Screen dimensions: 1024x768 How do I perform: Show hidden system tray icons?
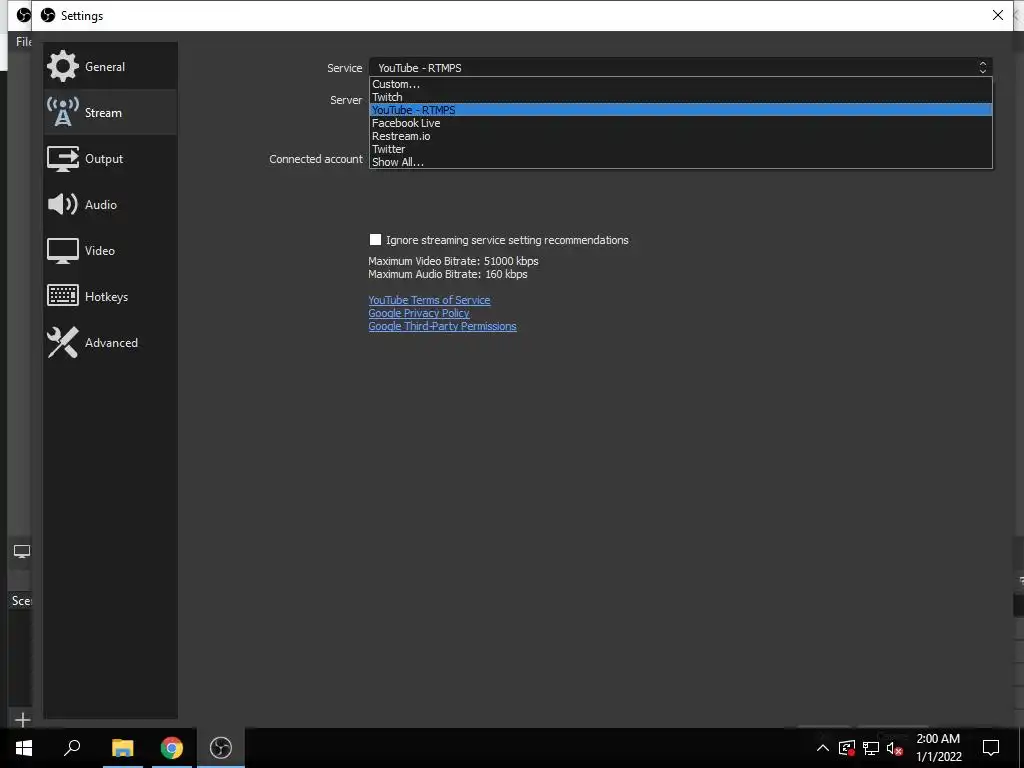pyautogui.click(x=823, y=748)
